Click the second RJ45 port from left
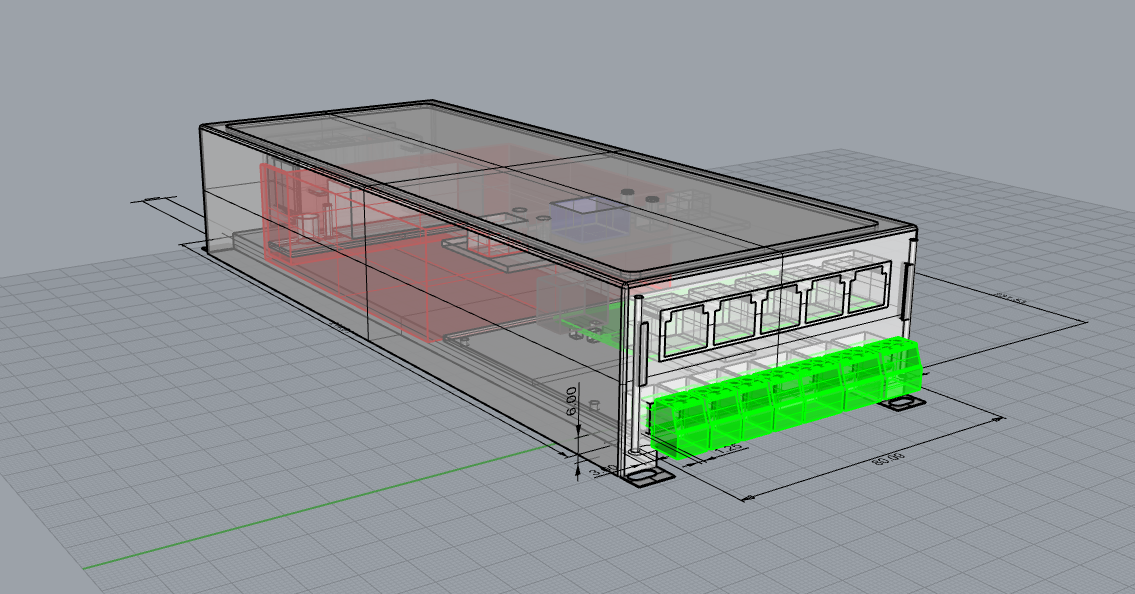The image size is (1135, 594). (x=734, y=318)
